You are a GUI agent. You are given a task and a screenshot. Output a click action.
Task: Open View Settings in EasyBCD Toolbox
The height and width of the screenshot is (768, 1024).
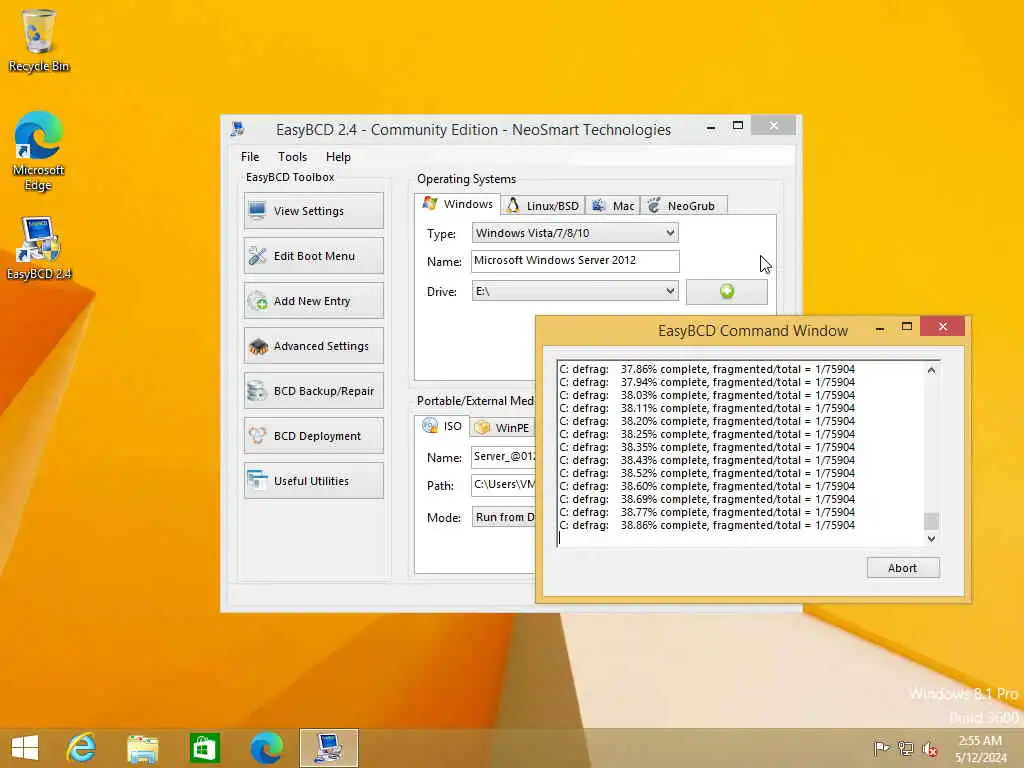click(x=313, y=210)
